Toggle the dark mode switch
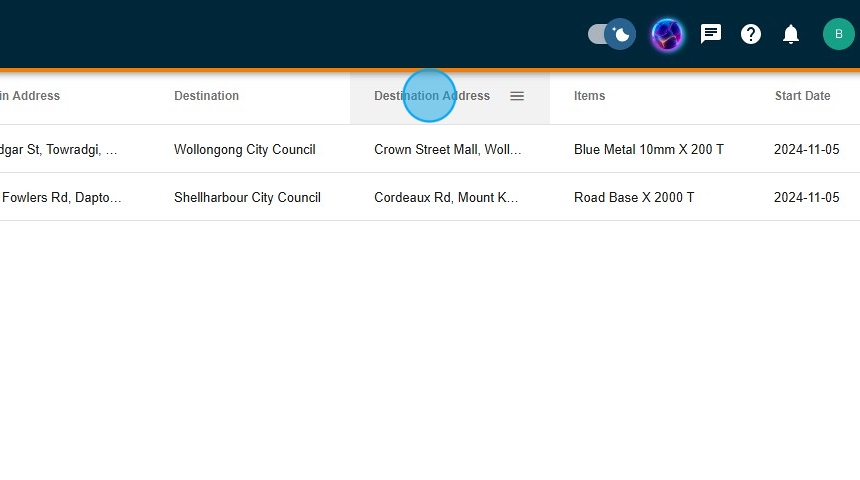 tap(611, 34)
